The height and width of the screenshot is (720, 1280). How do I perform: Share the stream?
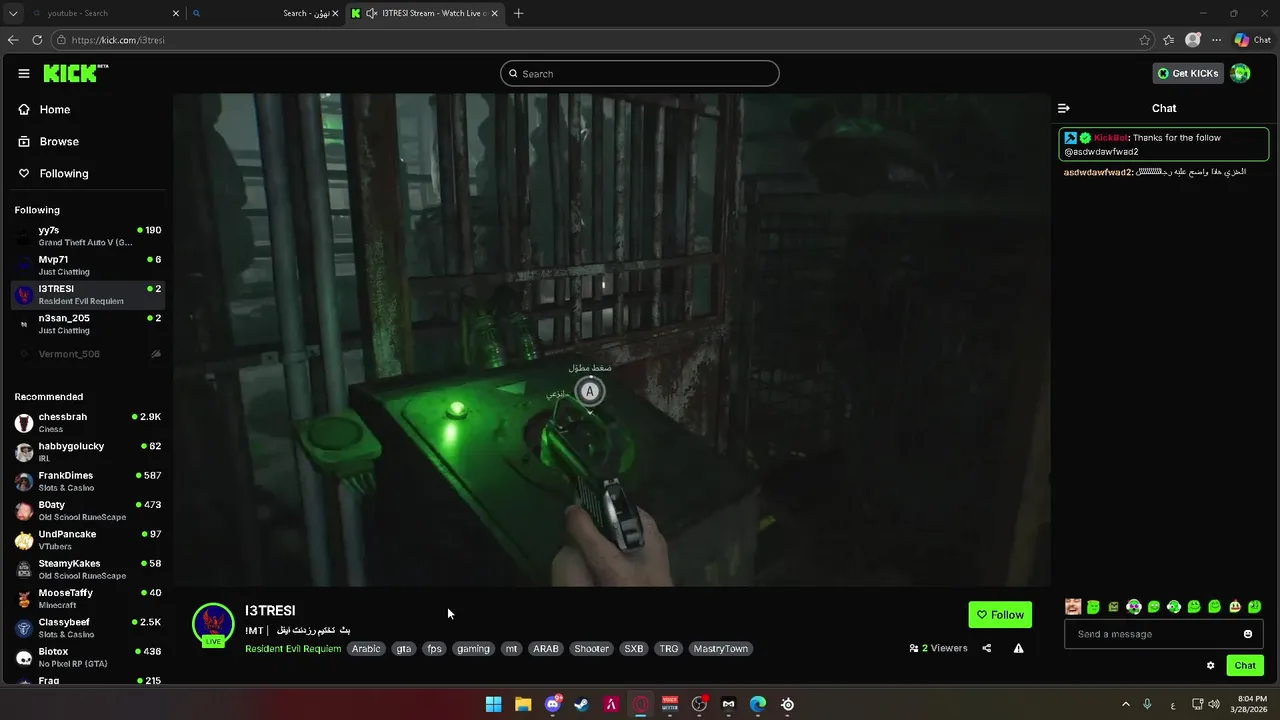pyautogui.click(x=987, y=648)
